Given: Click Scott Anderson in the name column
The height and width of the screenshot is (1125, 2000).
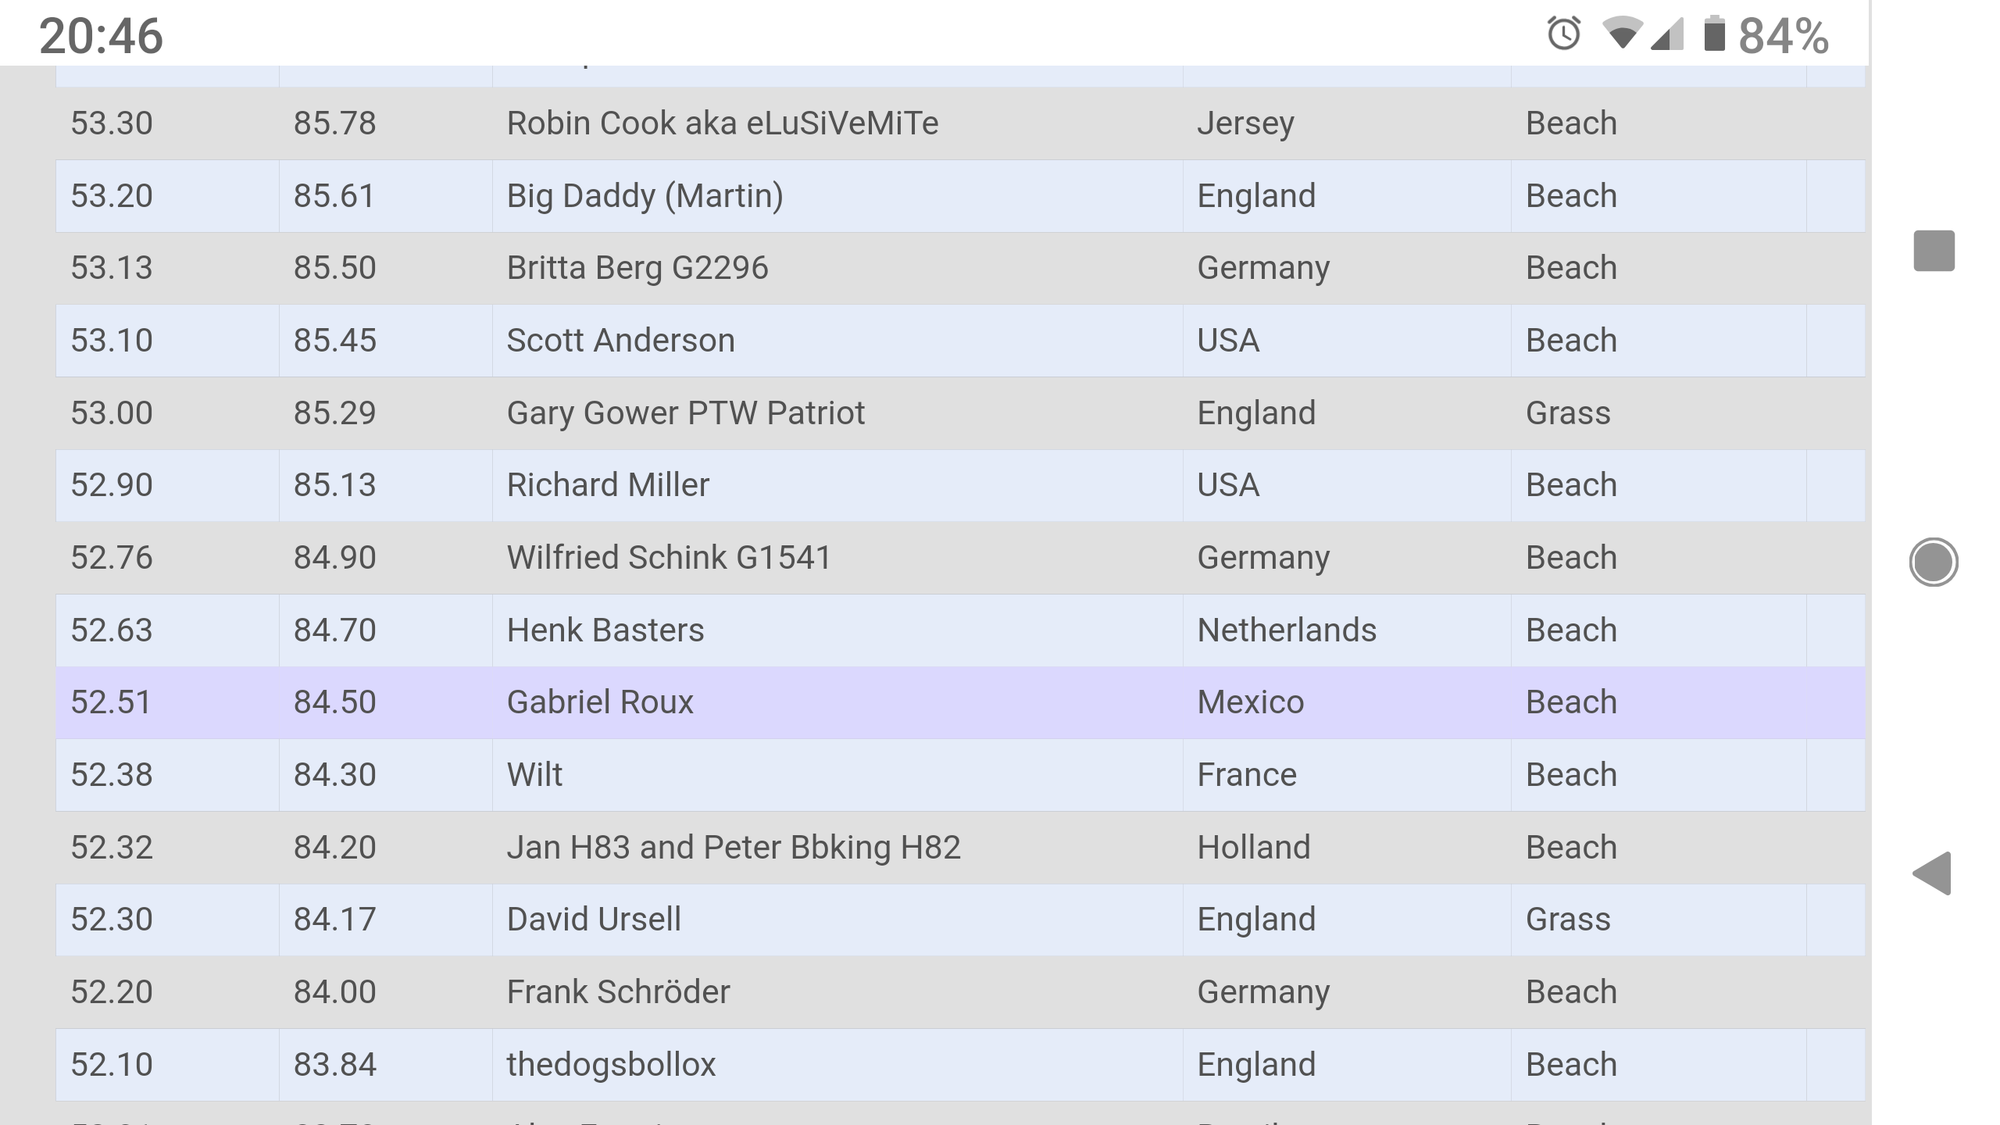Looking at the screenshot, I should point(620,340).
